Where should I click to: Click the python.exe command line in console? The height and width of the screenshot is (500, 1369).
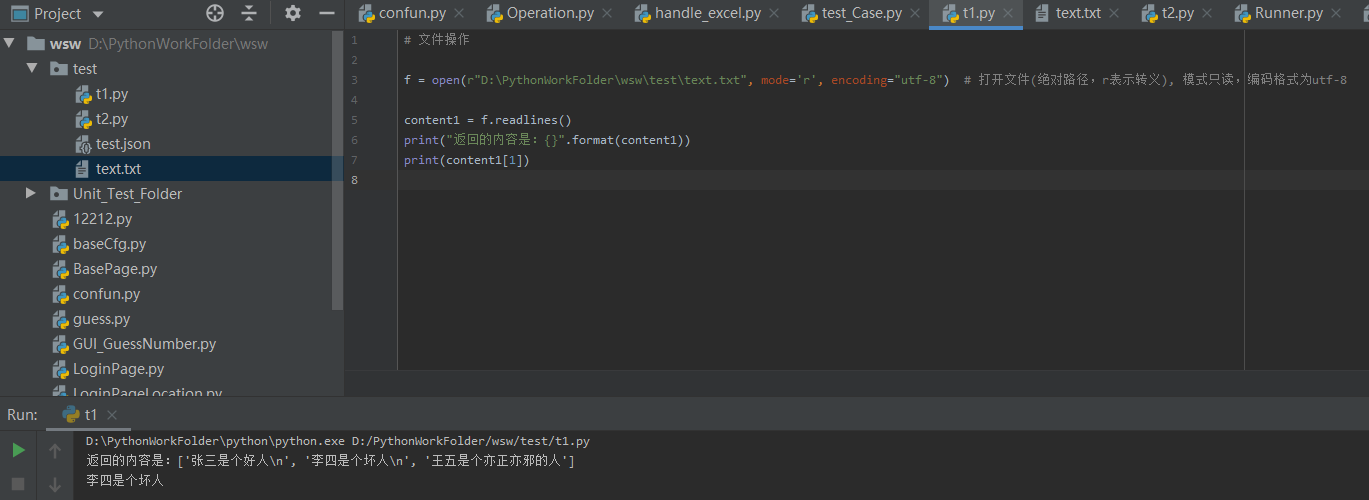pyautogui.click(x=338, y=441)
